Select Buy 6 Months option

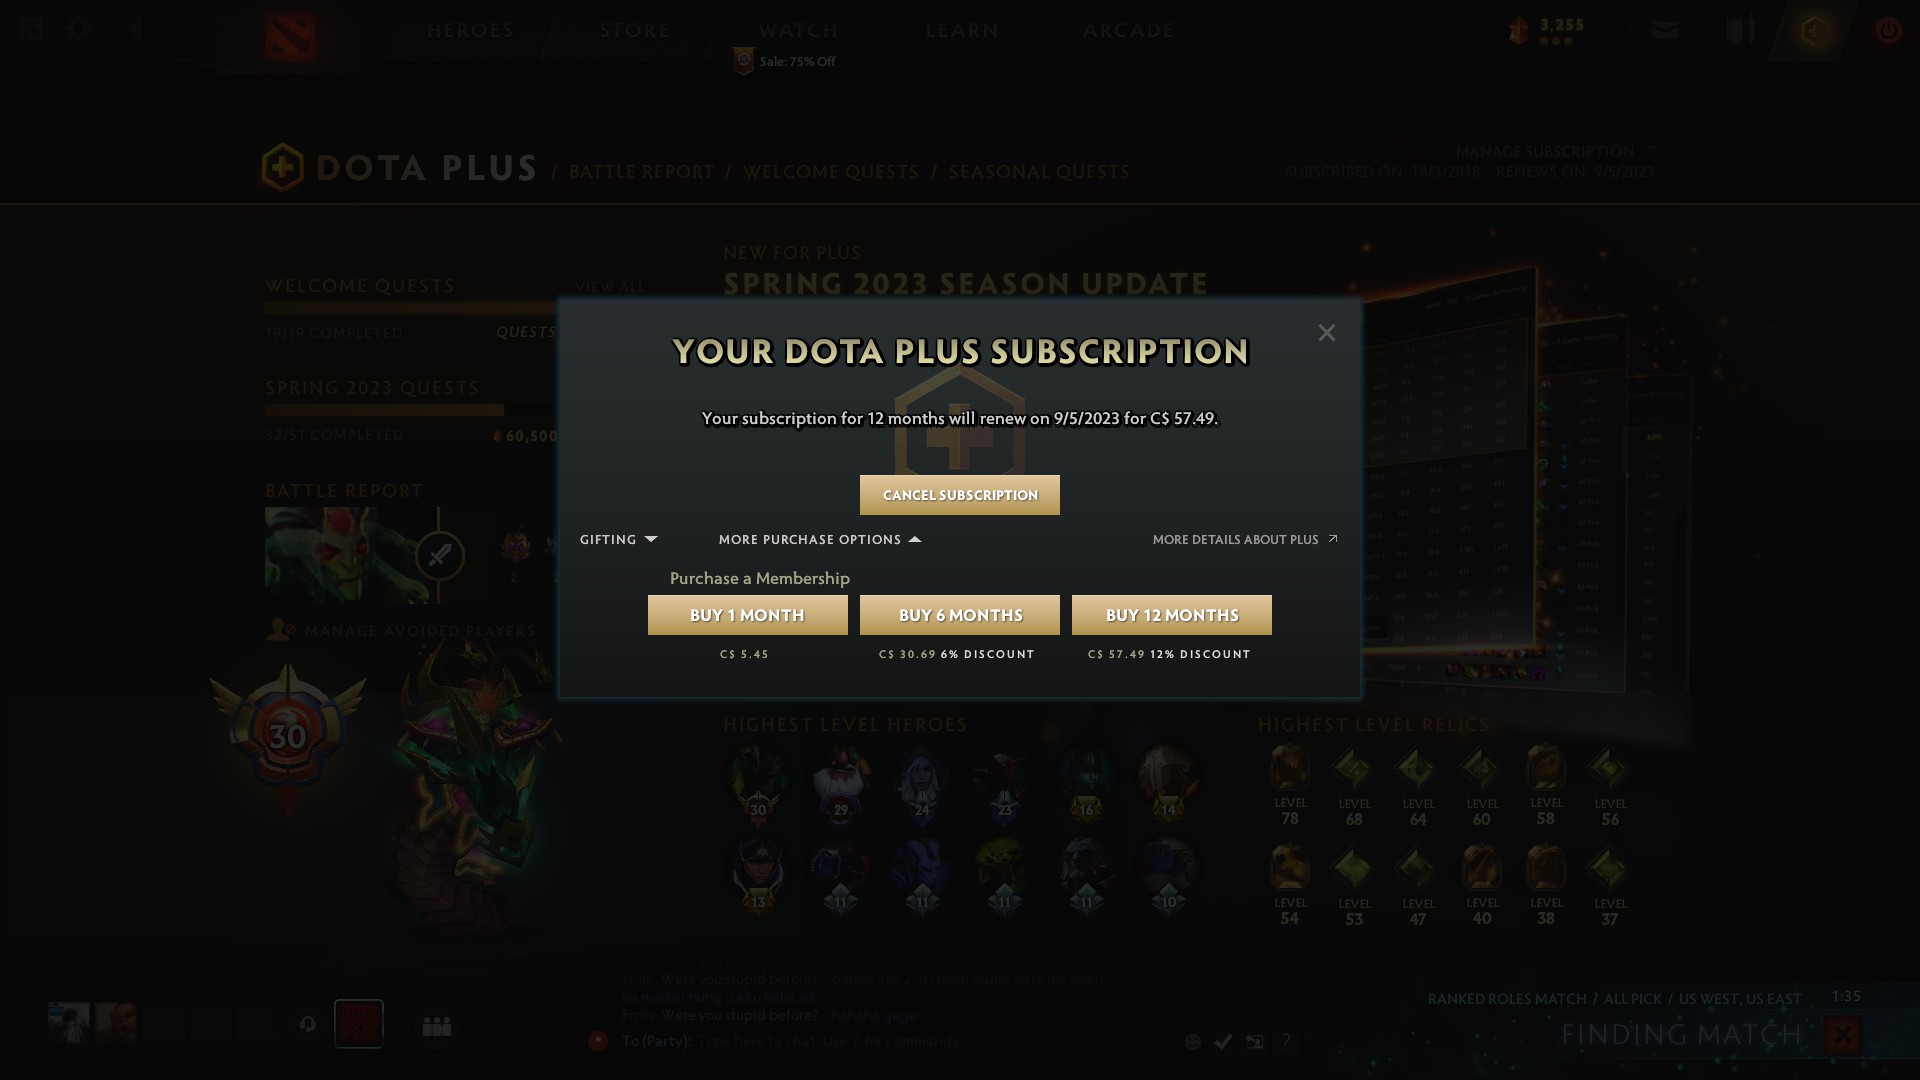[960, 615]
